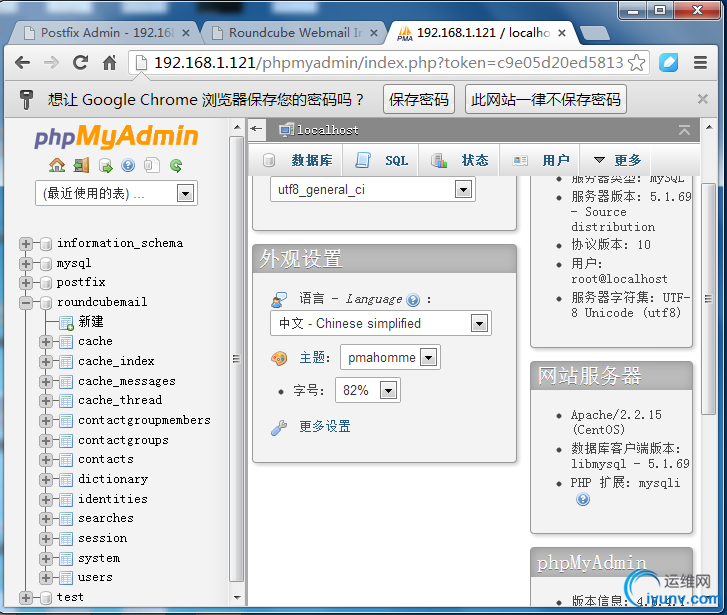The width and height of the screenshot is (727, 615).
Task: Expand the mysql database node
Action: tap(26, 263)
